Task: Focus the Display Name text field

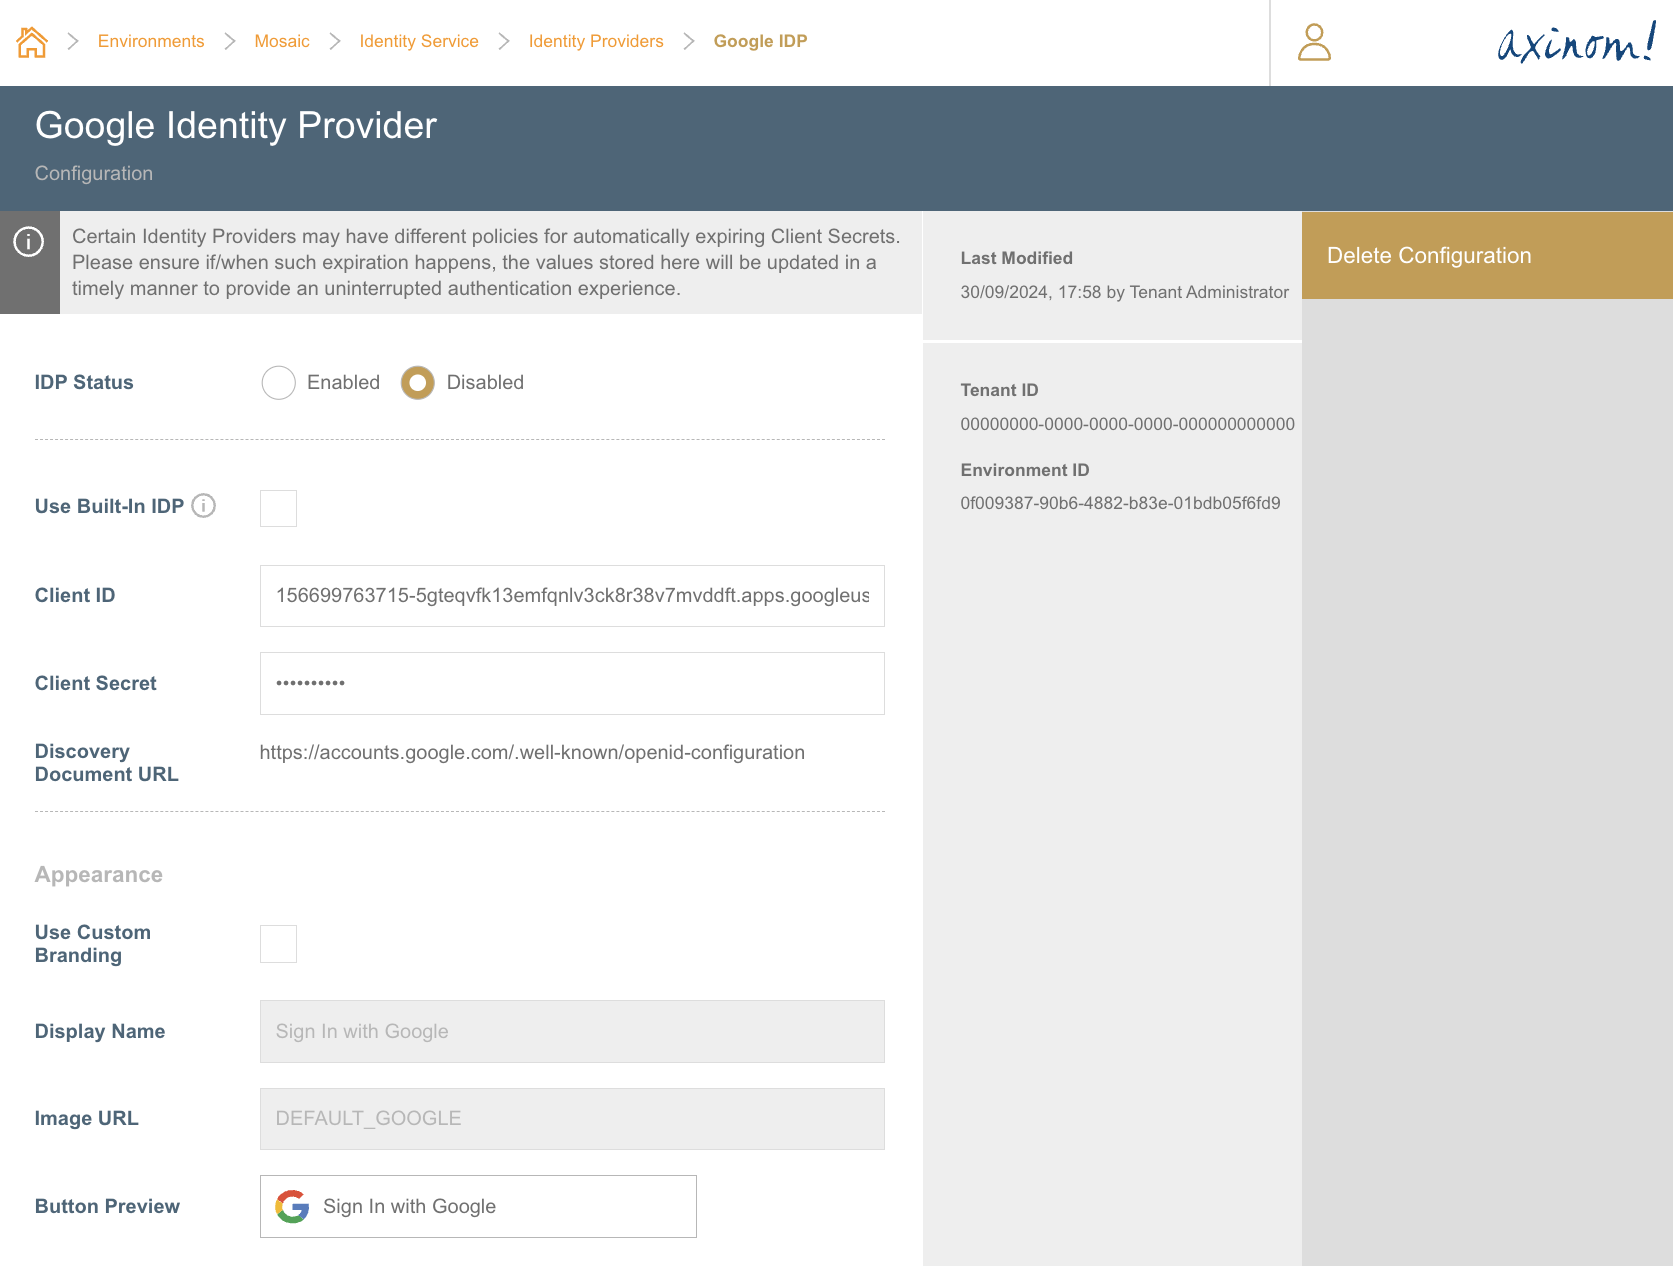Action: (571, 1031)
